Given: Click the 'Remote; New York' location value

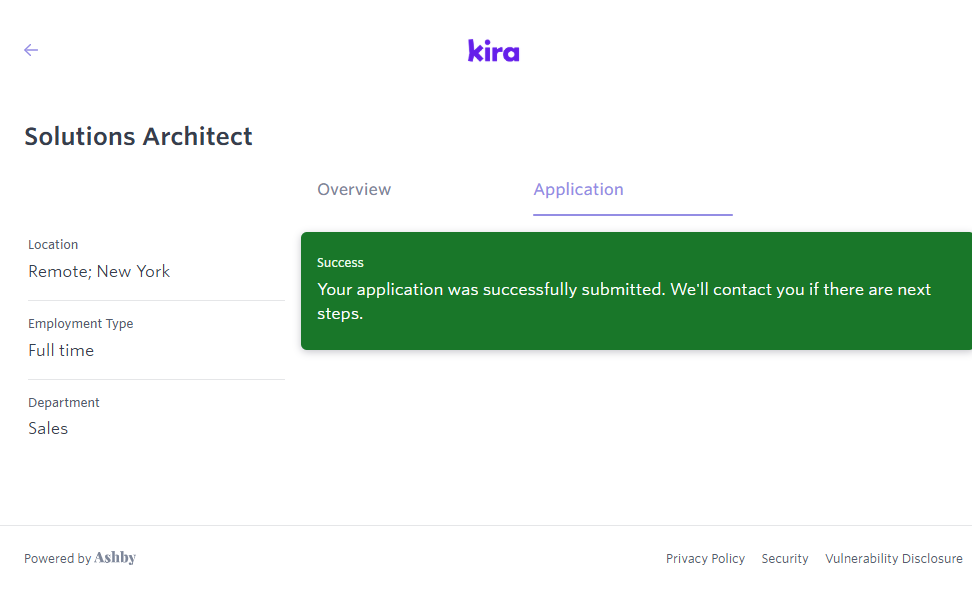Looking at the screenshot, I should (x=99, y=271).
